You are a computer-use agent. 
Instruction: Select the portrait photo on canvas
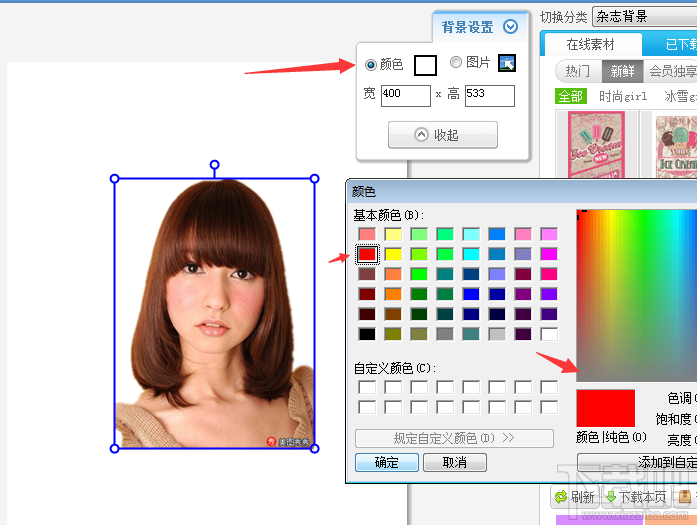pos(214,313)
